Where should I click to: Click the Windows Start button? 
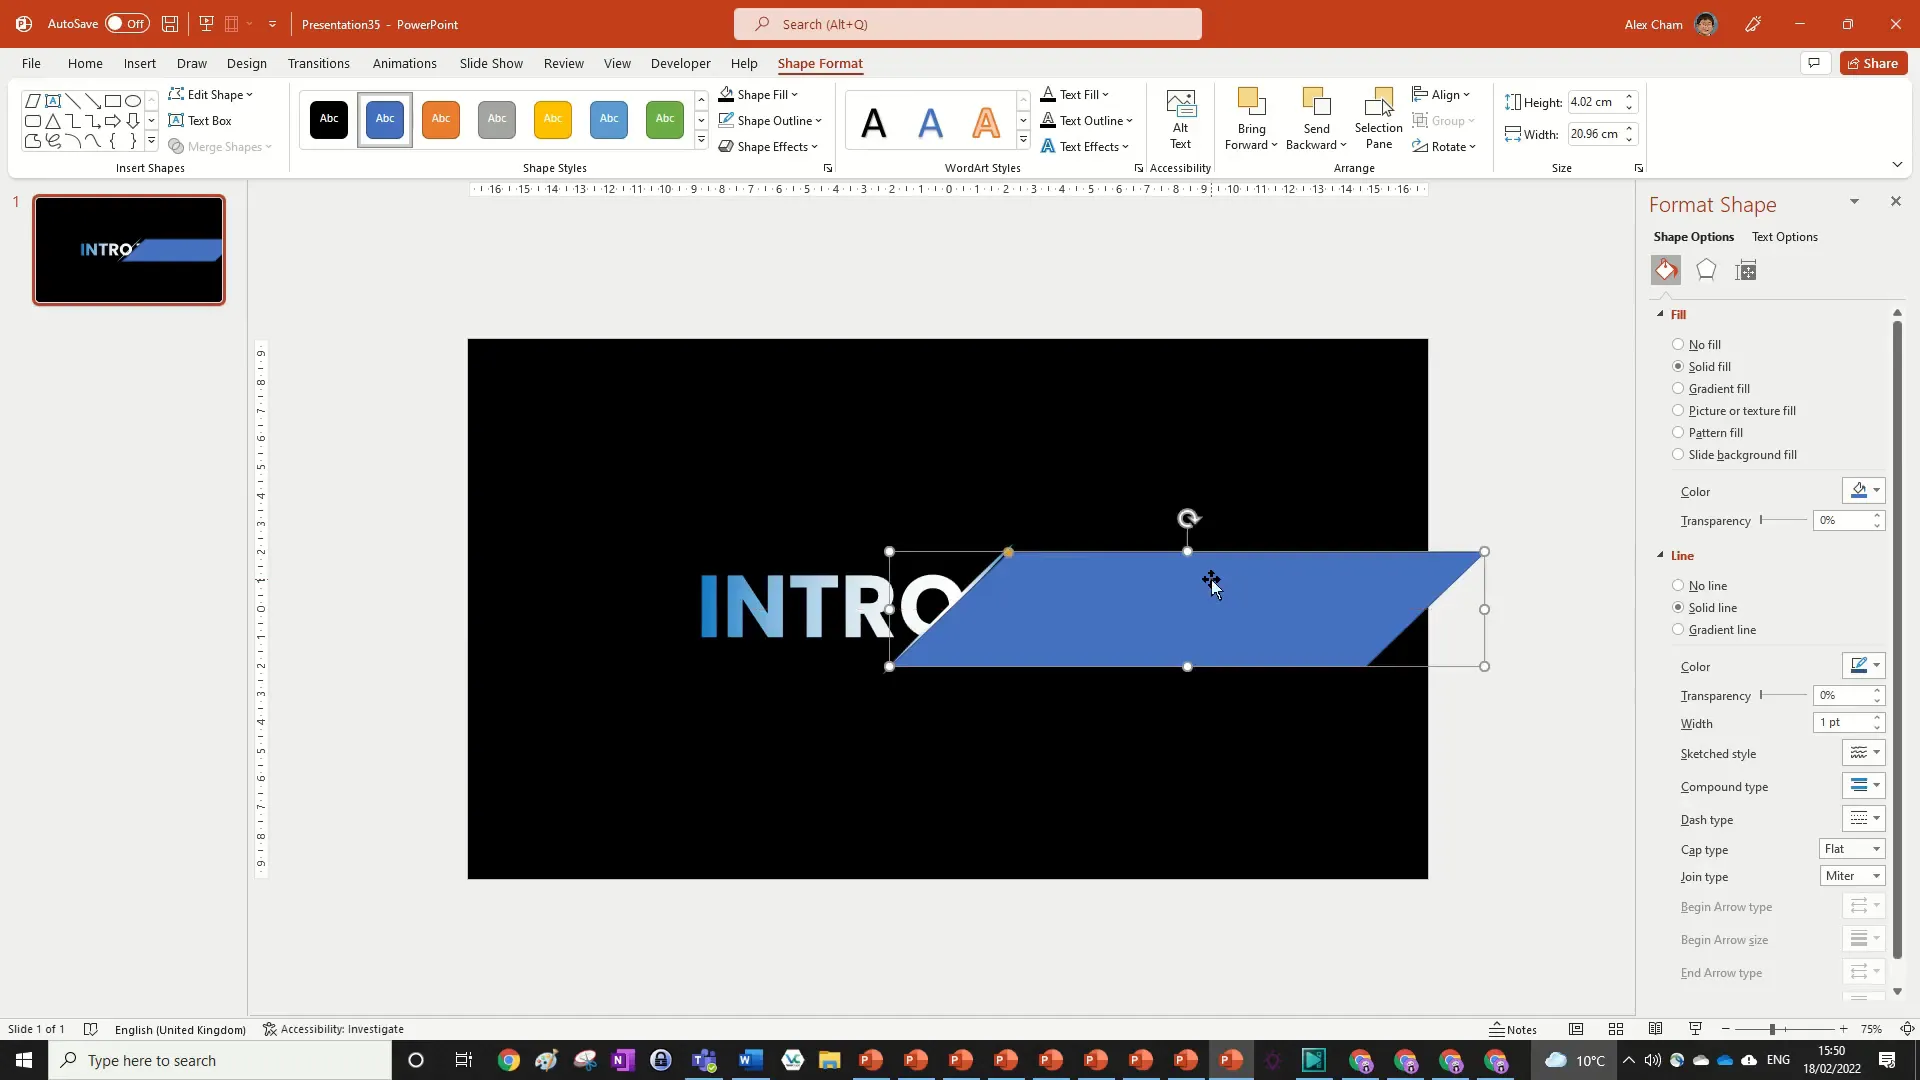(24, 1060)
